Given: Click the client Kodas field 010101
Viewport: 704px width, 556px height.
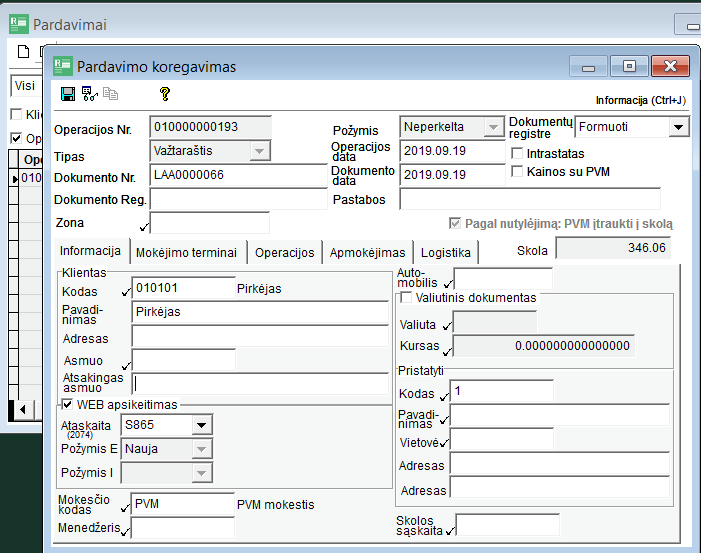Looking at the screenshot, I should click(x=183, y=288).
